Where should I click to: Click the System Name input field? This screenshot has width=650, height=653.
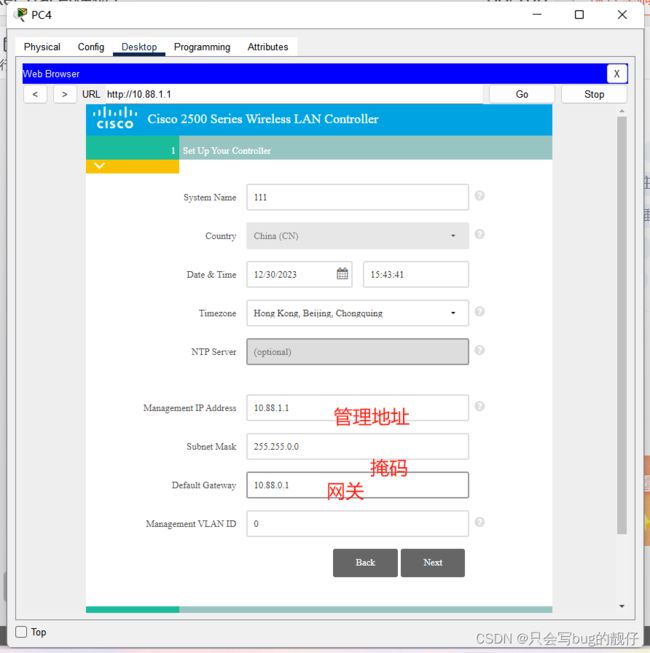[x=357, y=197]
